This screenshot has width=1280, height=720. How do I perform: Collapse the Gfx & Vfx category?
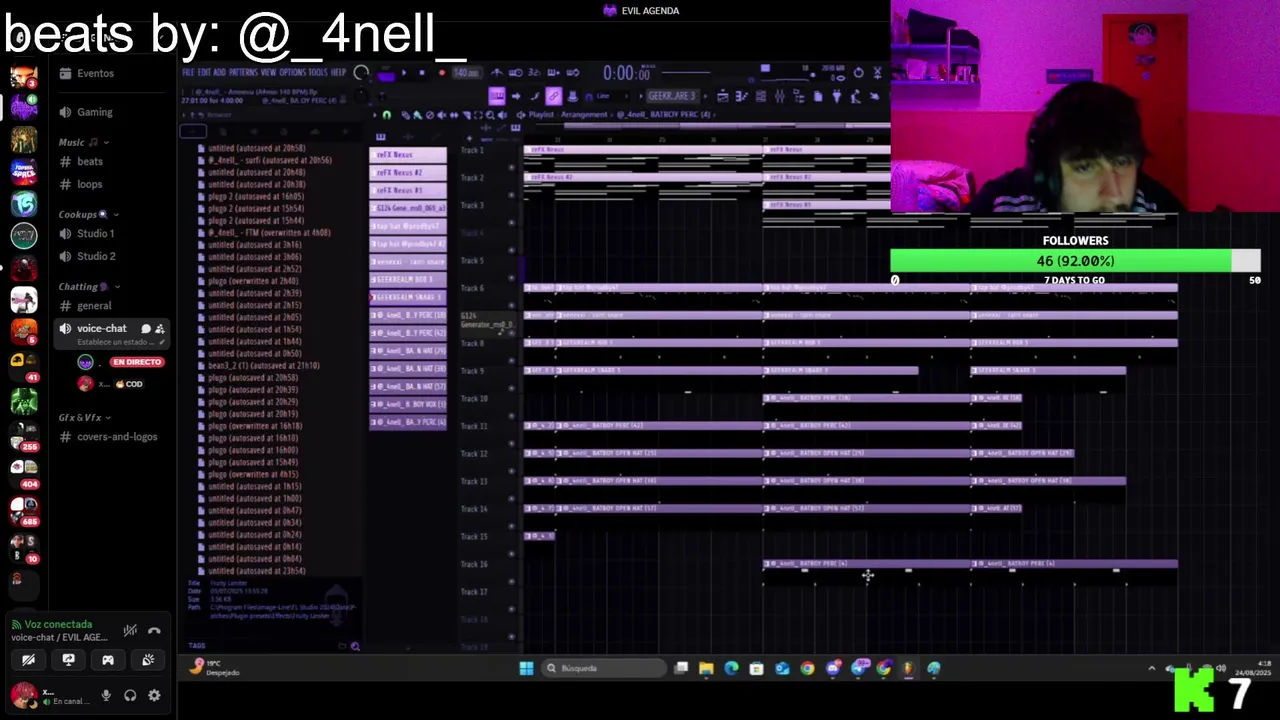[84, 417]
